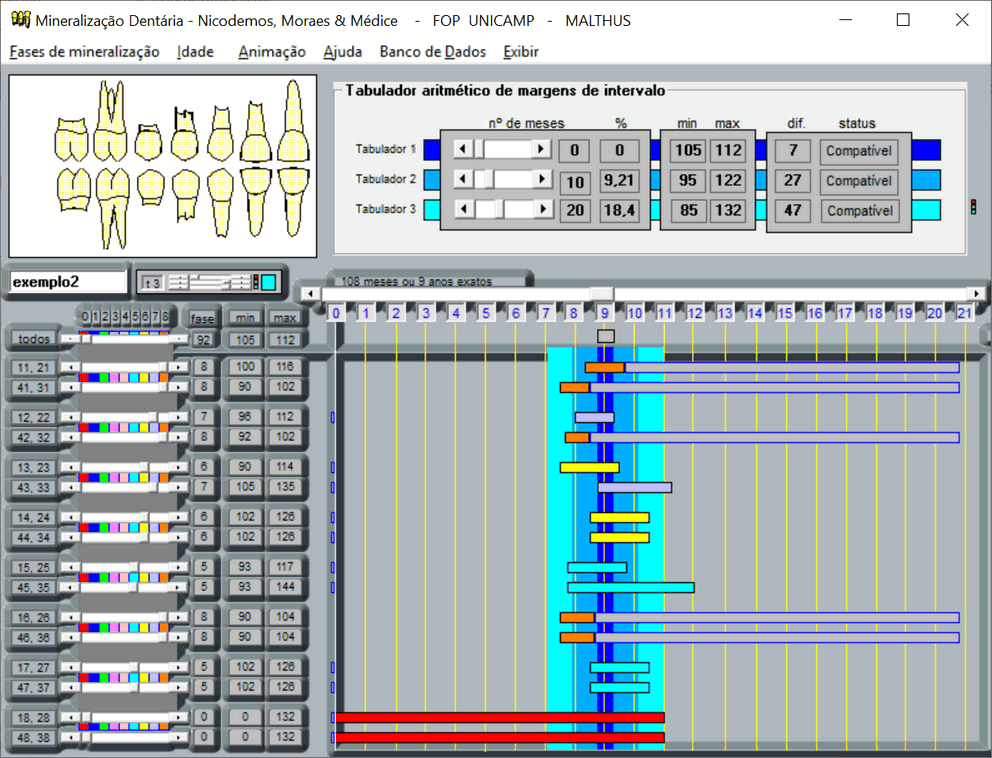The image size is (992, 758).
Task: Open the Banco de Dados menu
Action: pyautogui.click(x=433, y=52)
